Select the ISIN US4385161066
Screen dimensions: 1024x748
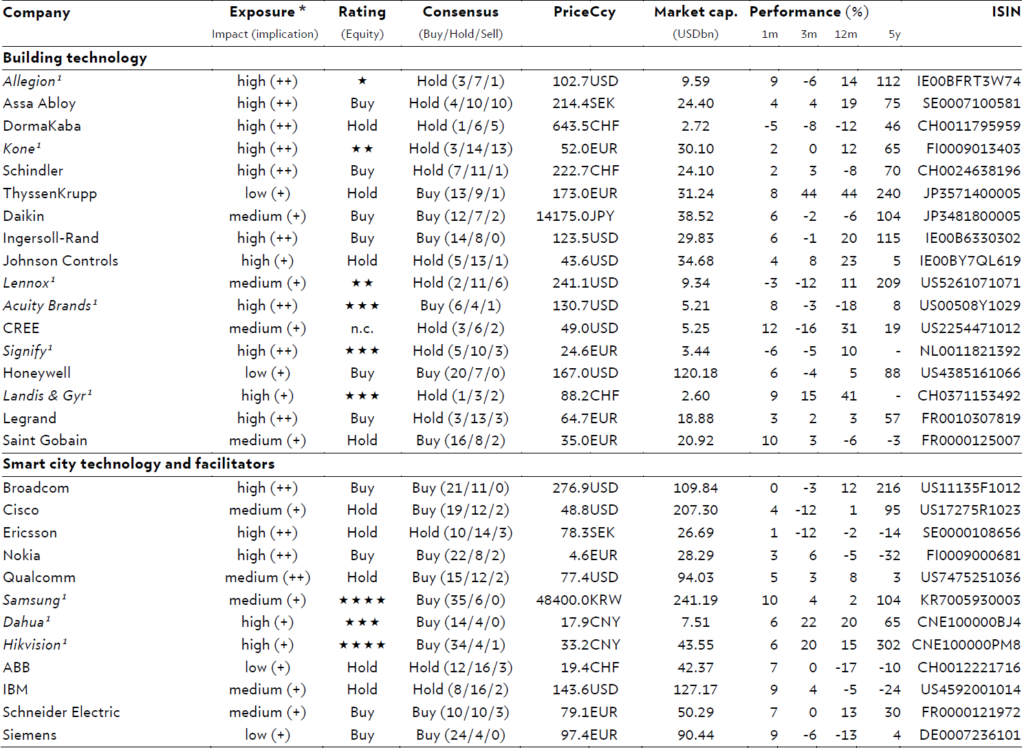tap(970, 373)
